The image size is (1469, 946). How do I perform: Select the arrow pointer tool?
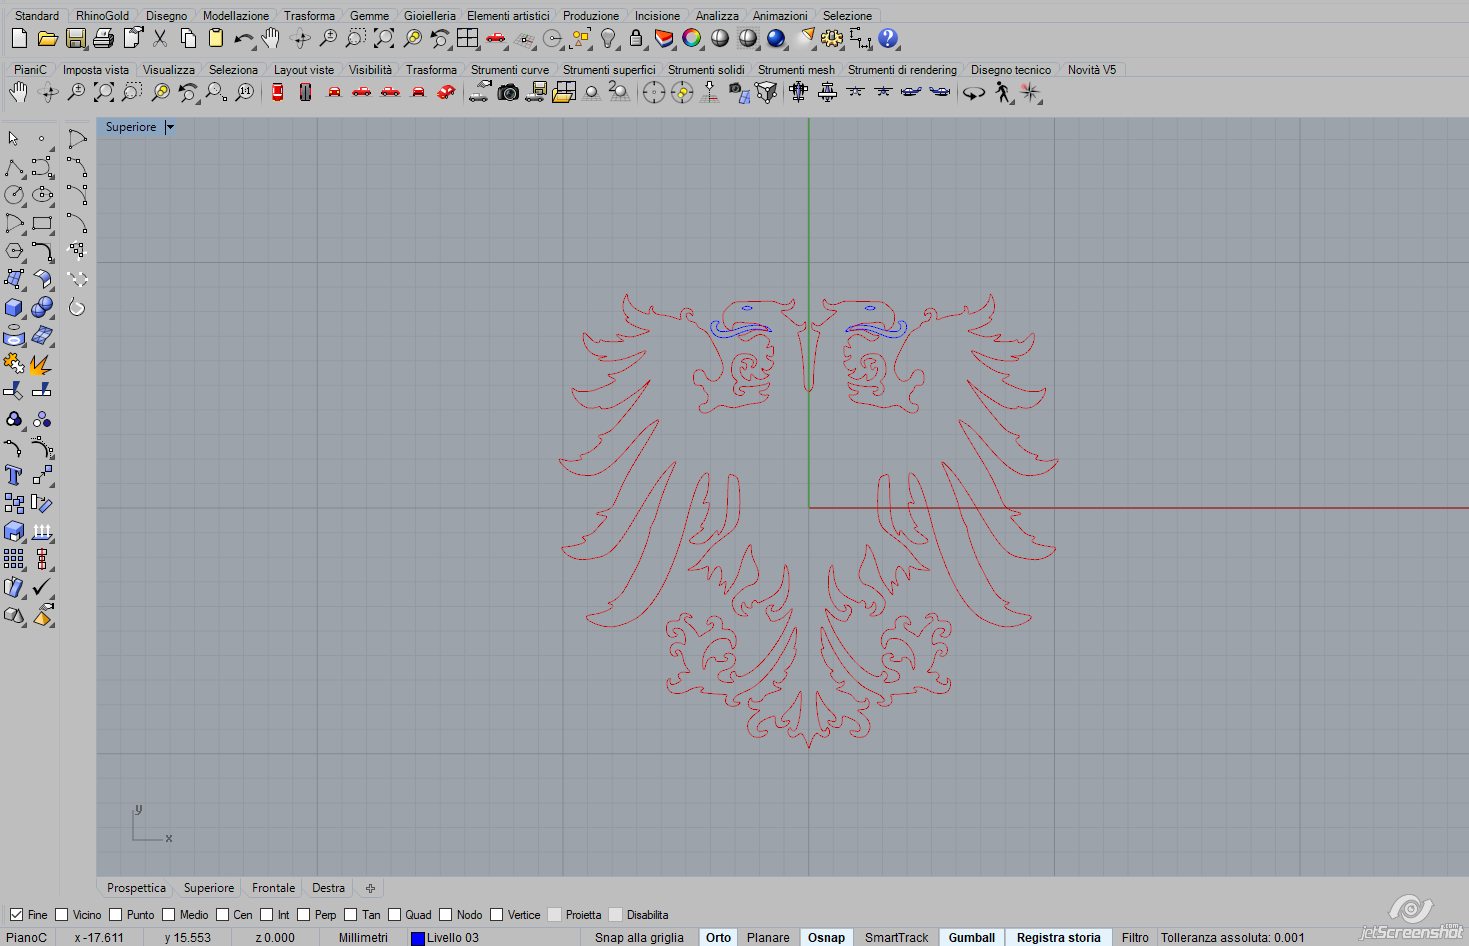coord(14,138)
